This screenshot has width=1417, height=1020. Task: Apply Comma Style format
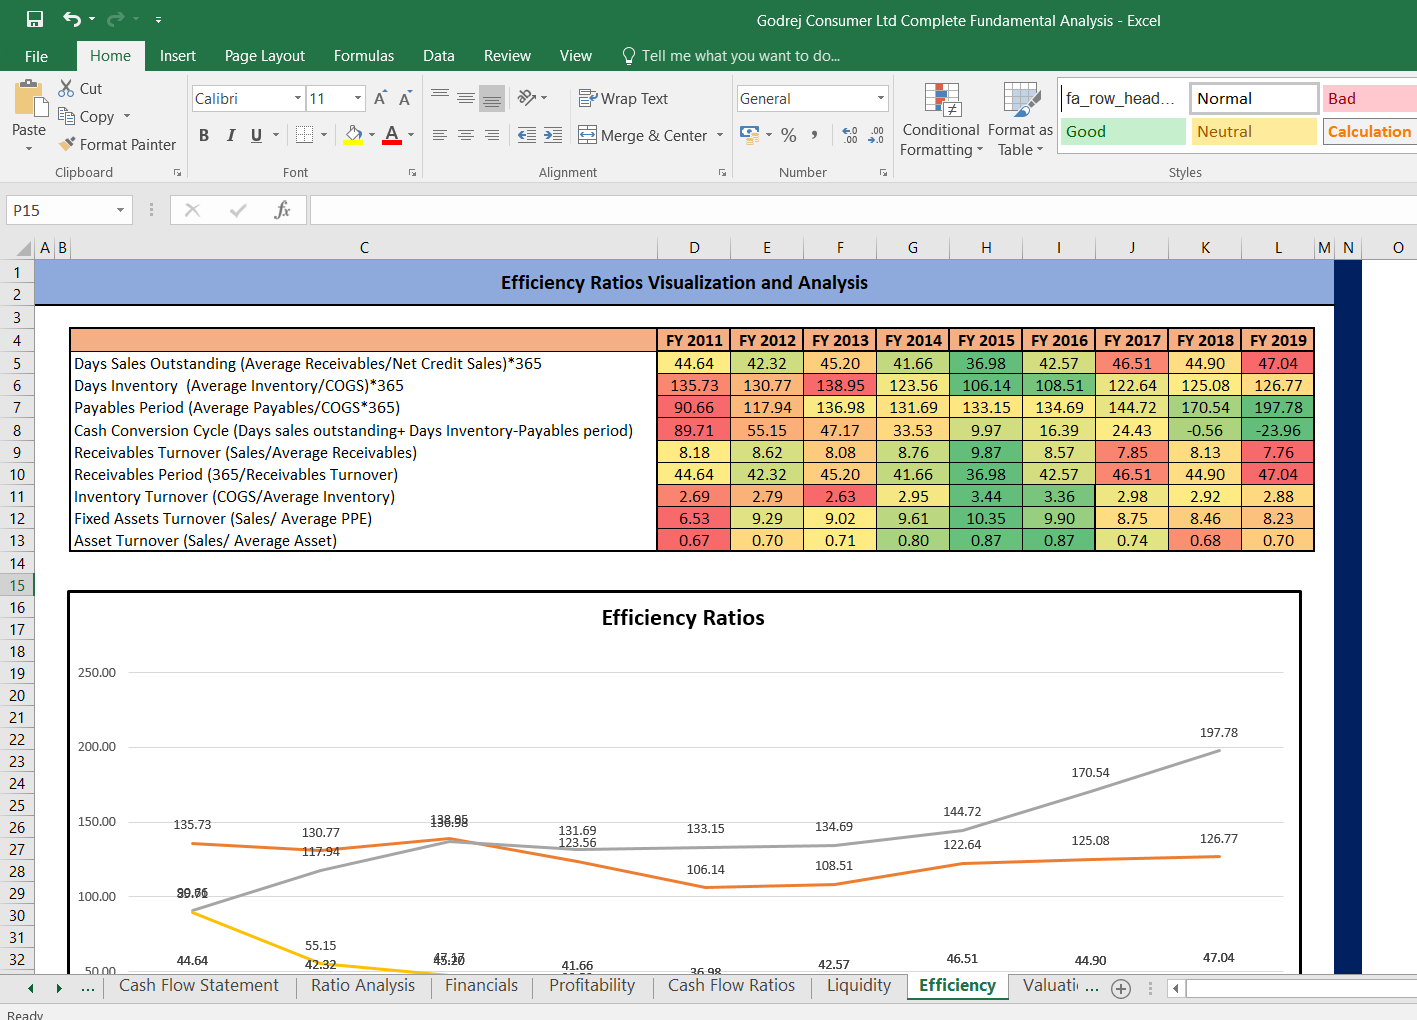click(x=815, y=135)
